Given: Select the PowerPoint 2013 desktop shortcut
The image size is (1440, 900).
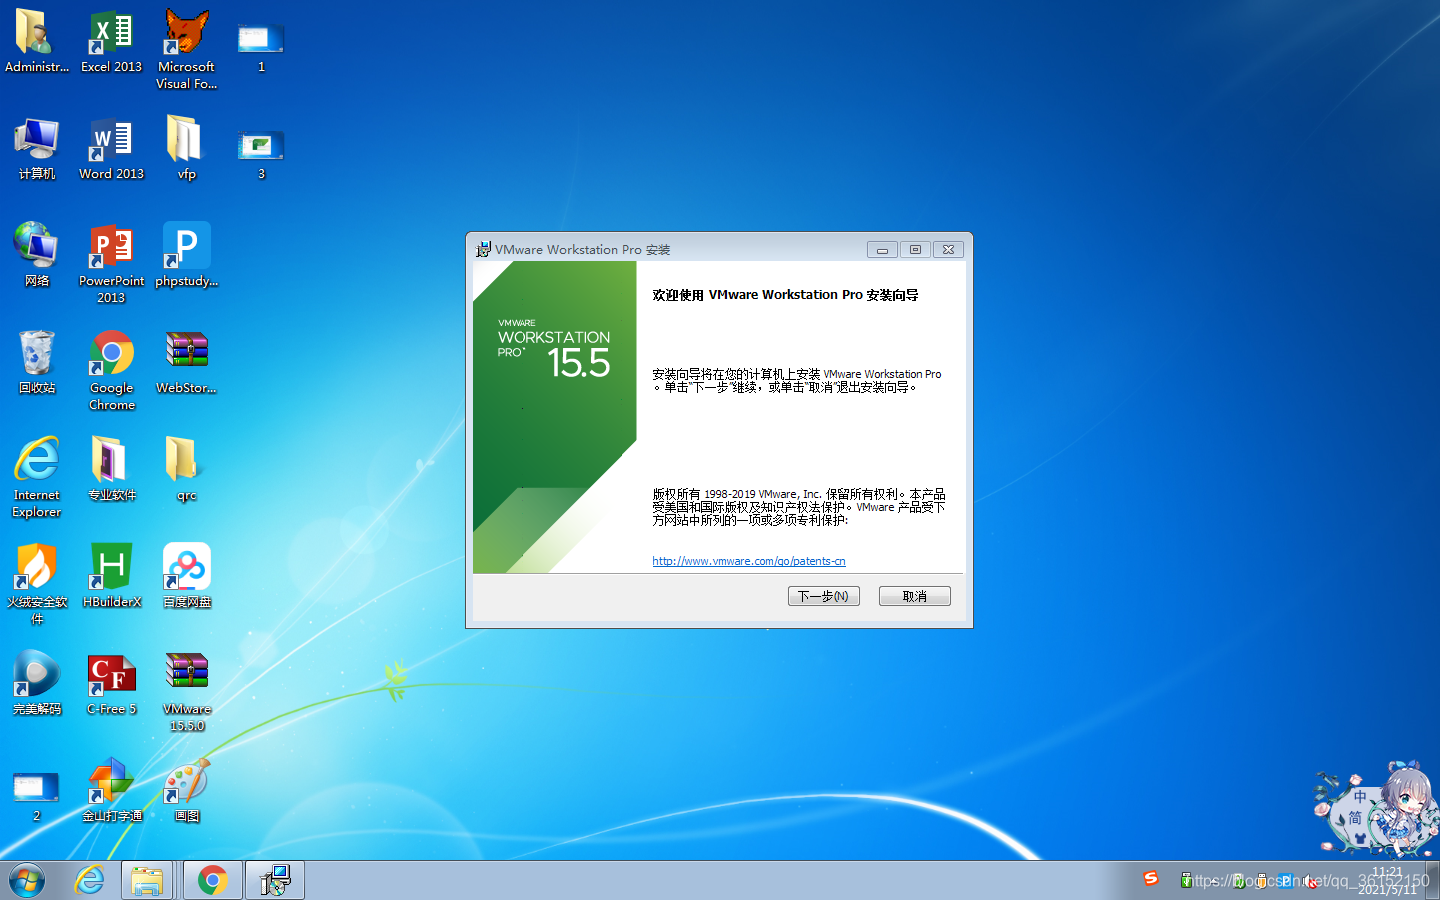Looking at the screenshot, I should coord(111,264).
